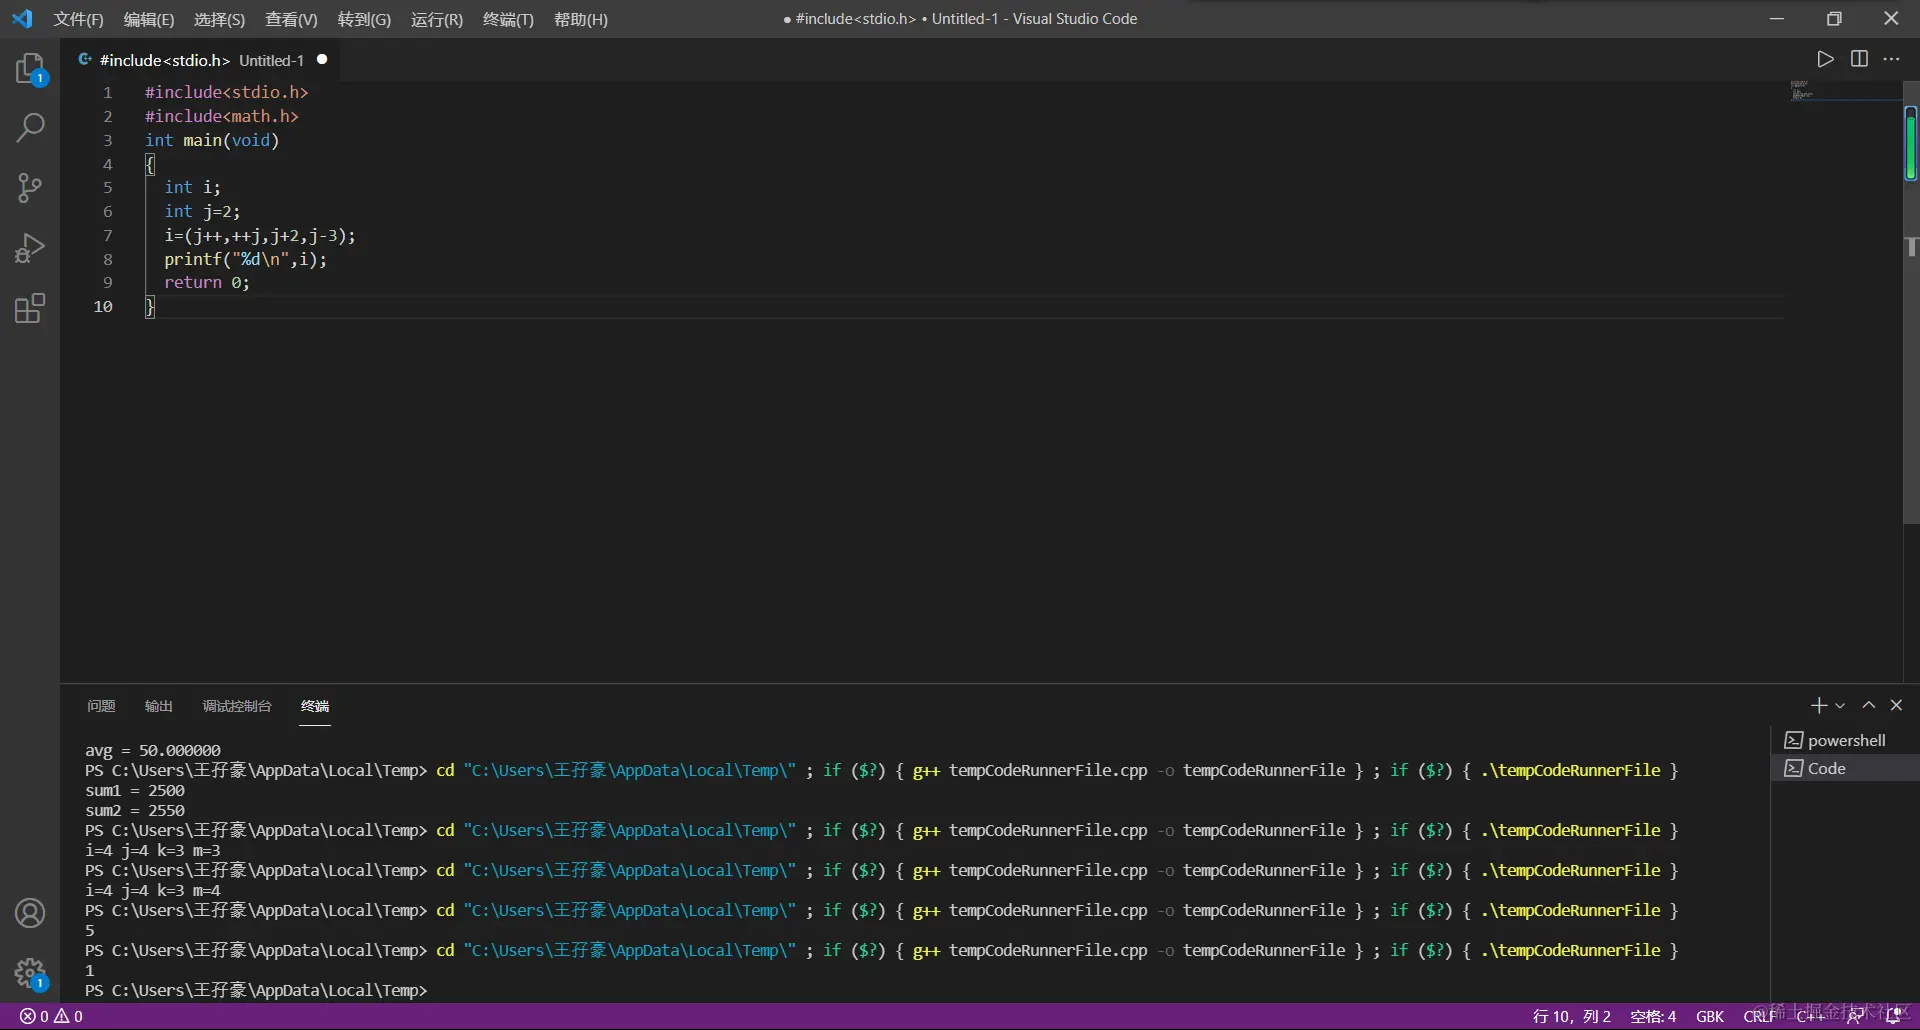Screen dimensions: 1920x1030
Task: Click line number 7 in the gutter
Action: coord(107,236)
